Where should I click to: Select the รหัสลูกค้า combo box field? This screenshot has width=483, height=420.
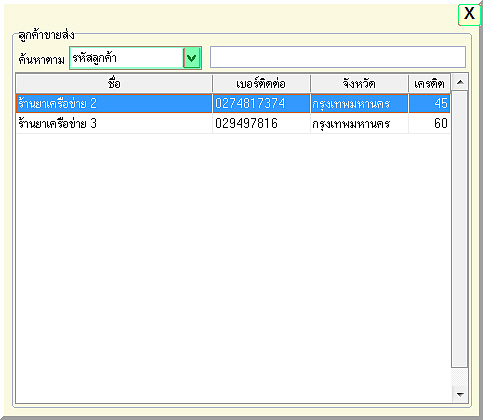click(135, 58)
